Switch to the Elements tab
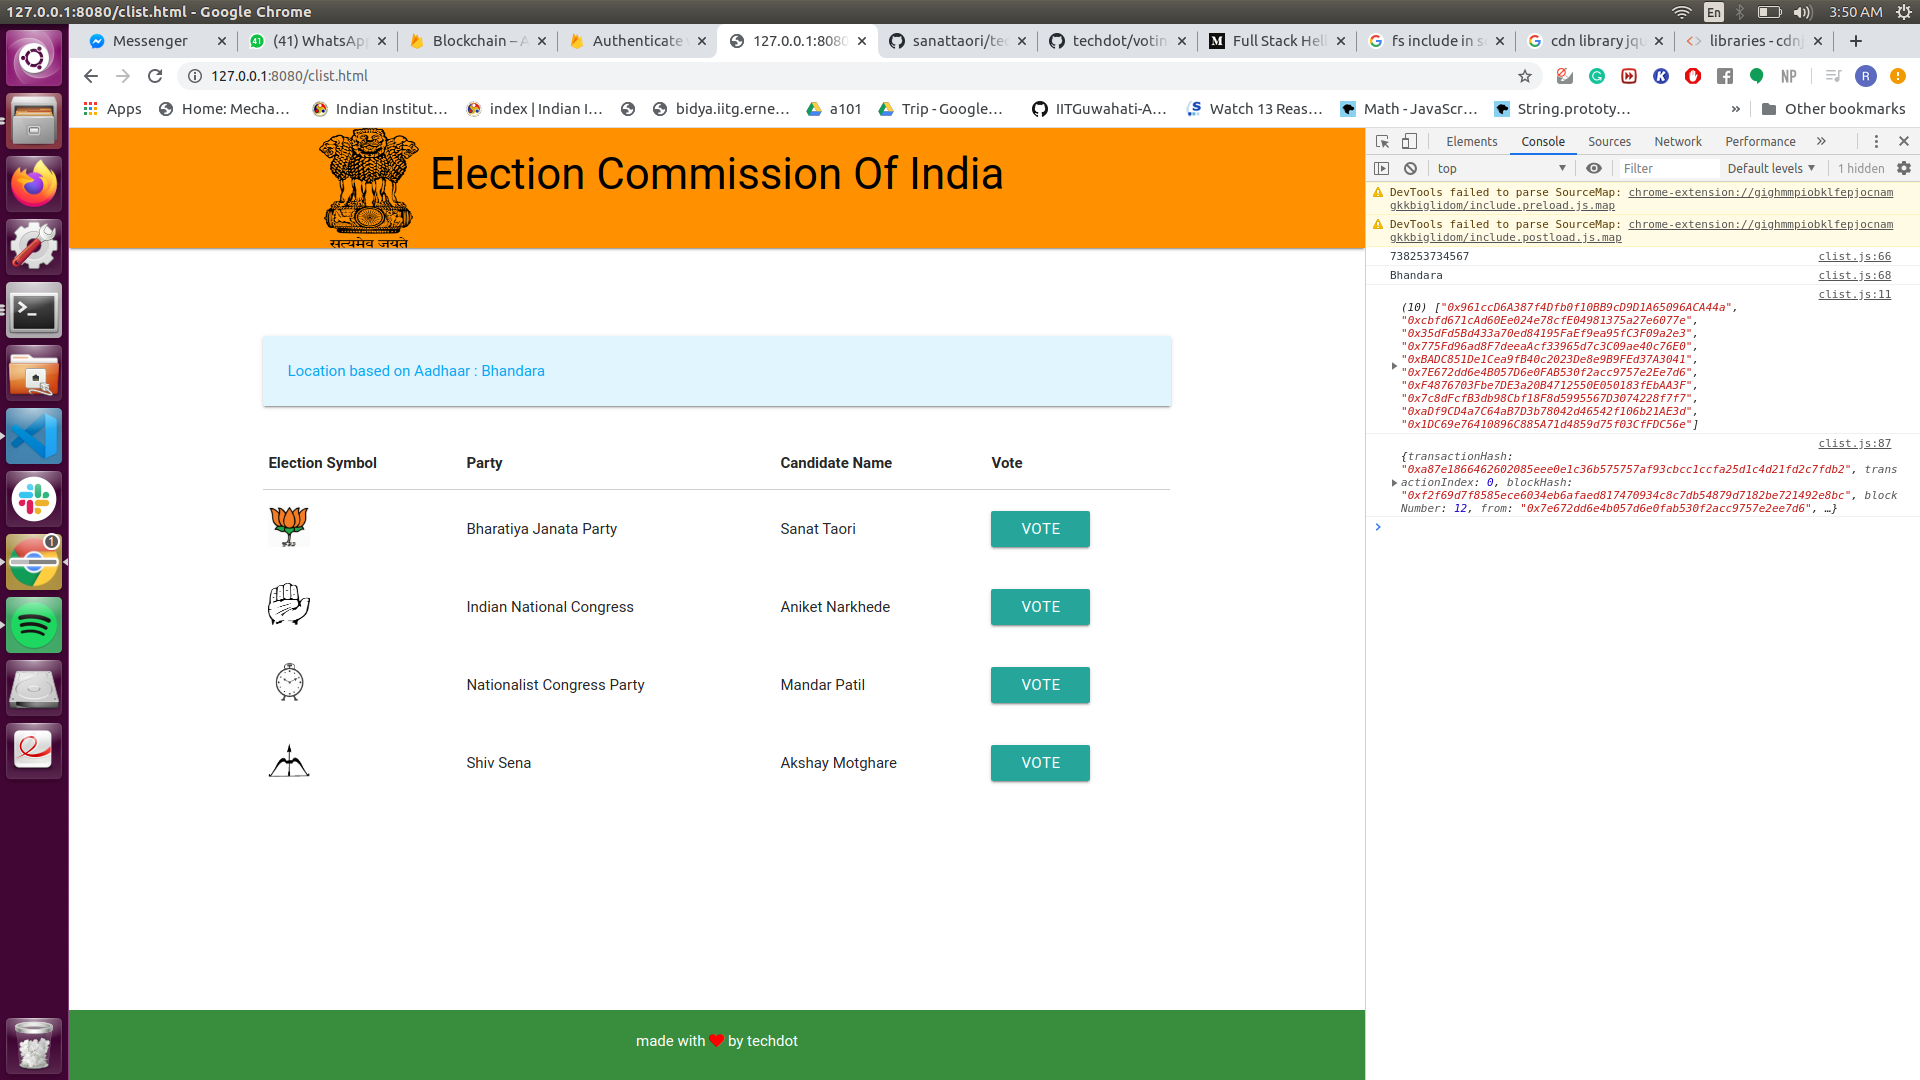Image resolution: width=1920 pixels, height=1080 pixels. (1471, 141)
